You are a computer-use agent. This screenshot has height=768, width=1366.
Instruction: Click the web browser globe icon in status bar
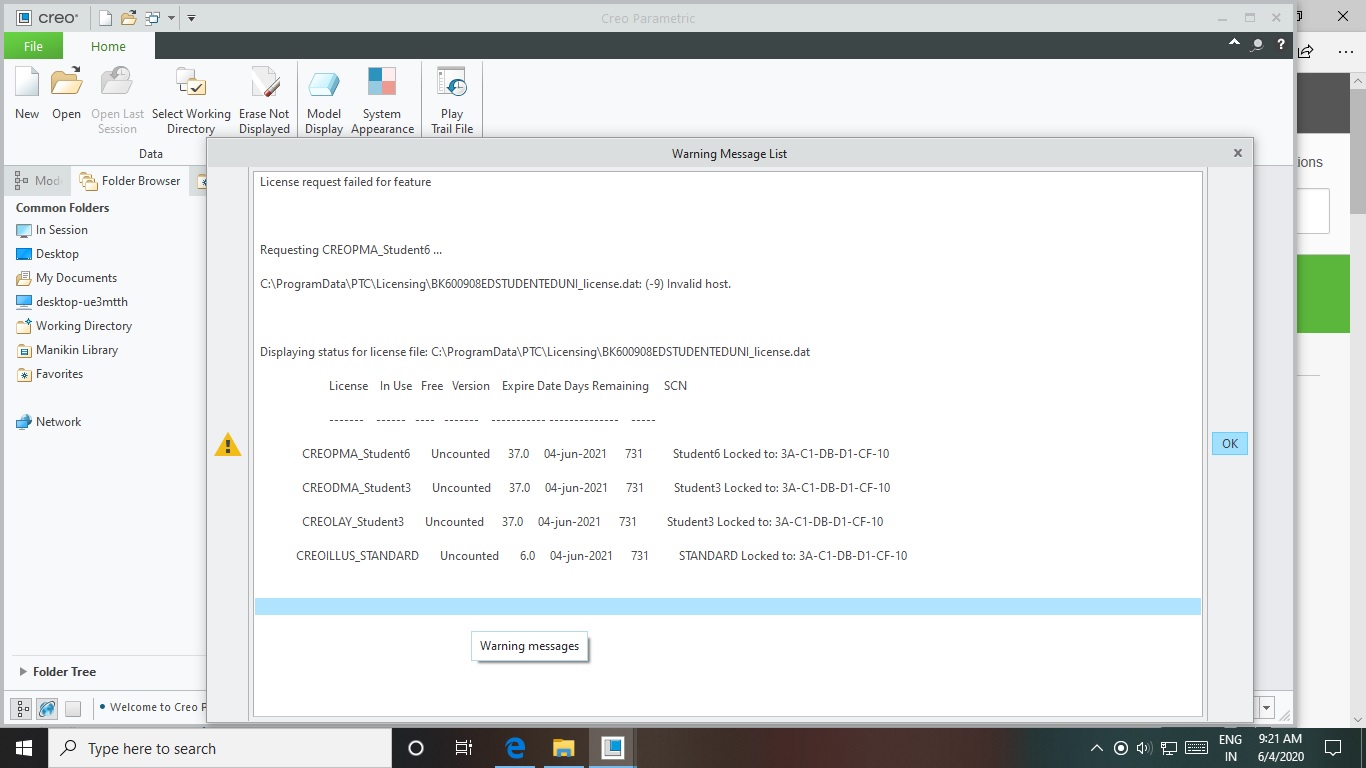tap(46, 708)
